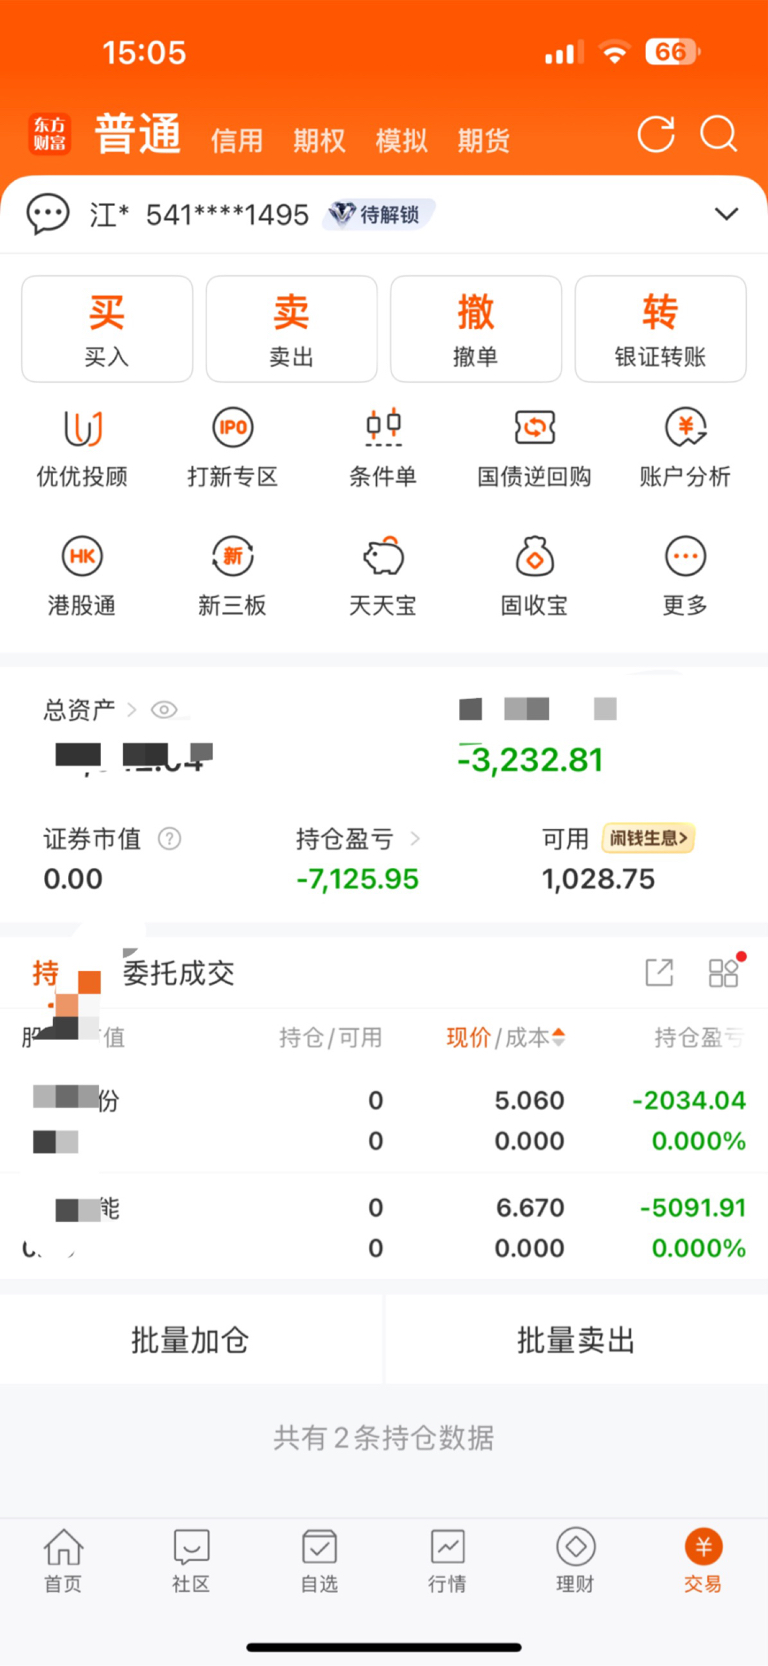Image resolution: width=768 pixels, height=1666 pixels.
Task: Tap the share/export icon in holdings header
Action: point(659,972)
